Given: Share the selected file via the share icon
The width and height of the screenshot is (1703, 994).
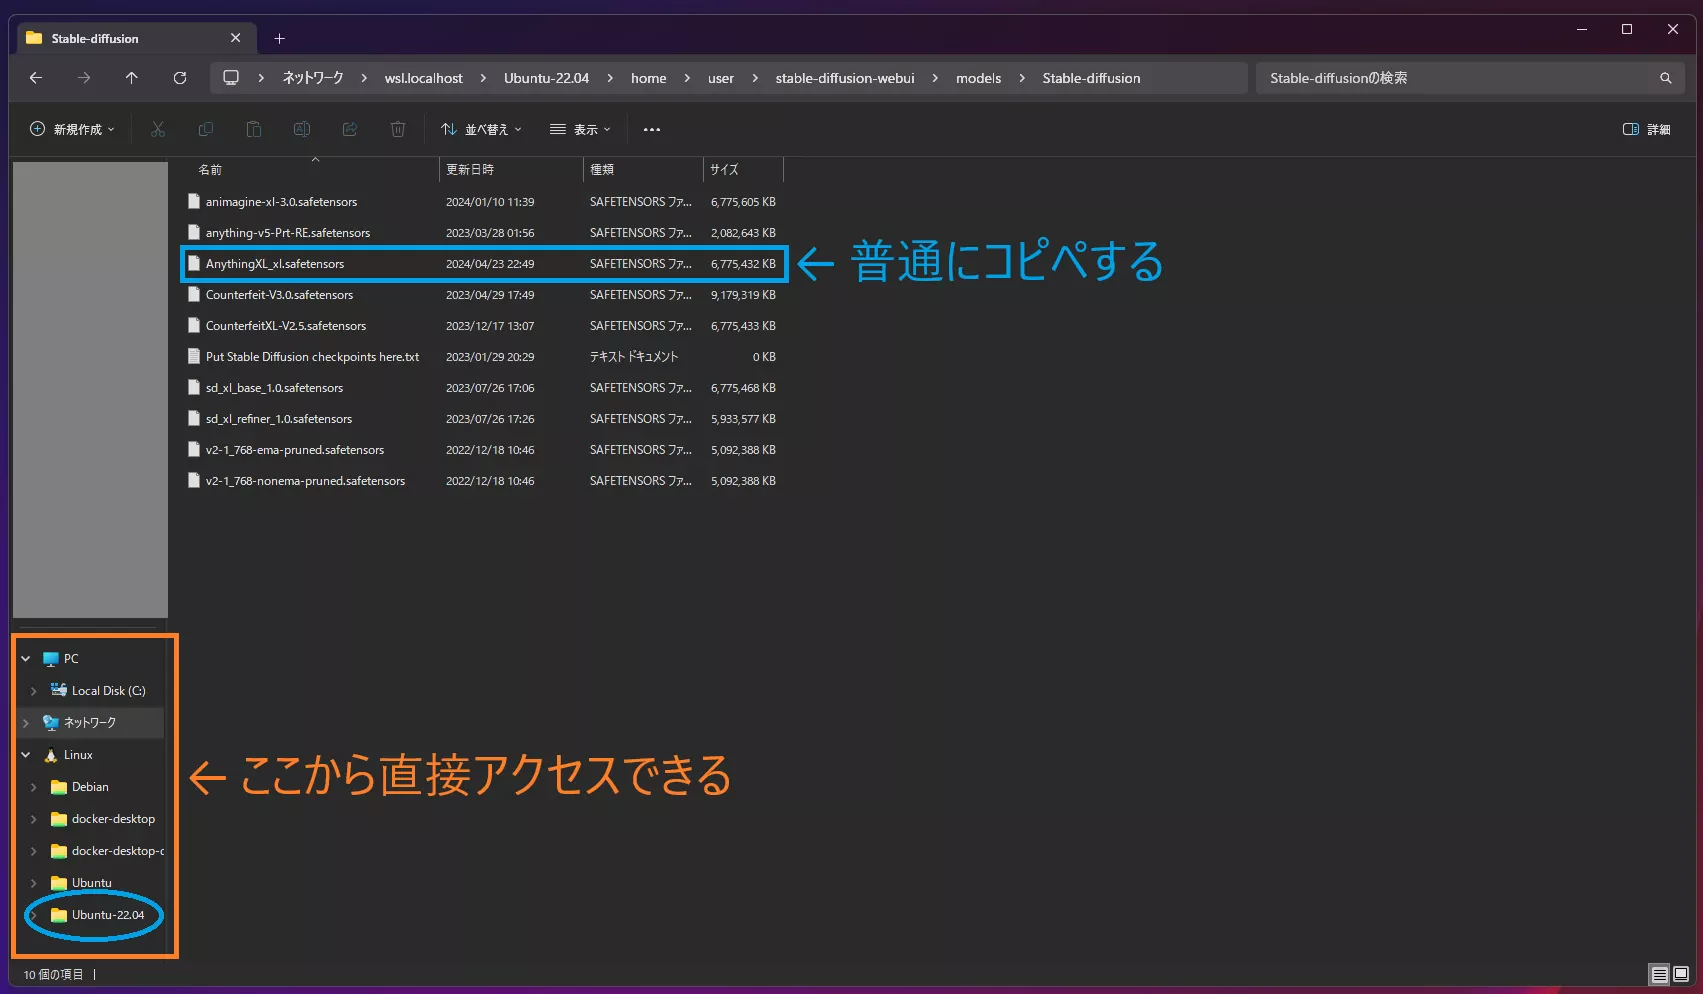Looking at the screenshot, I should [x=349, y=129].
